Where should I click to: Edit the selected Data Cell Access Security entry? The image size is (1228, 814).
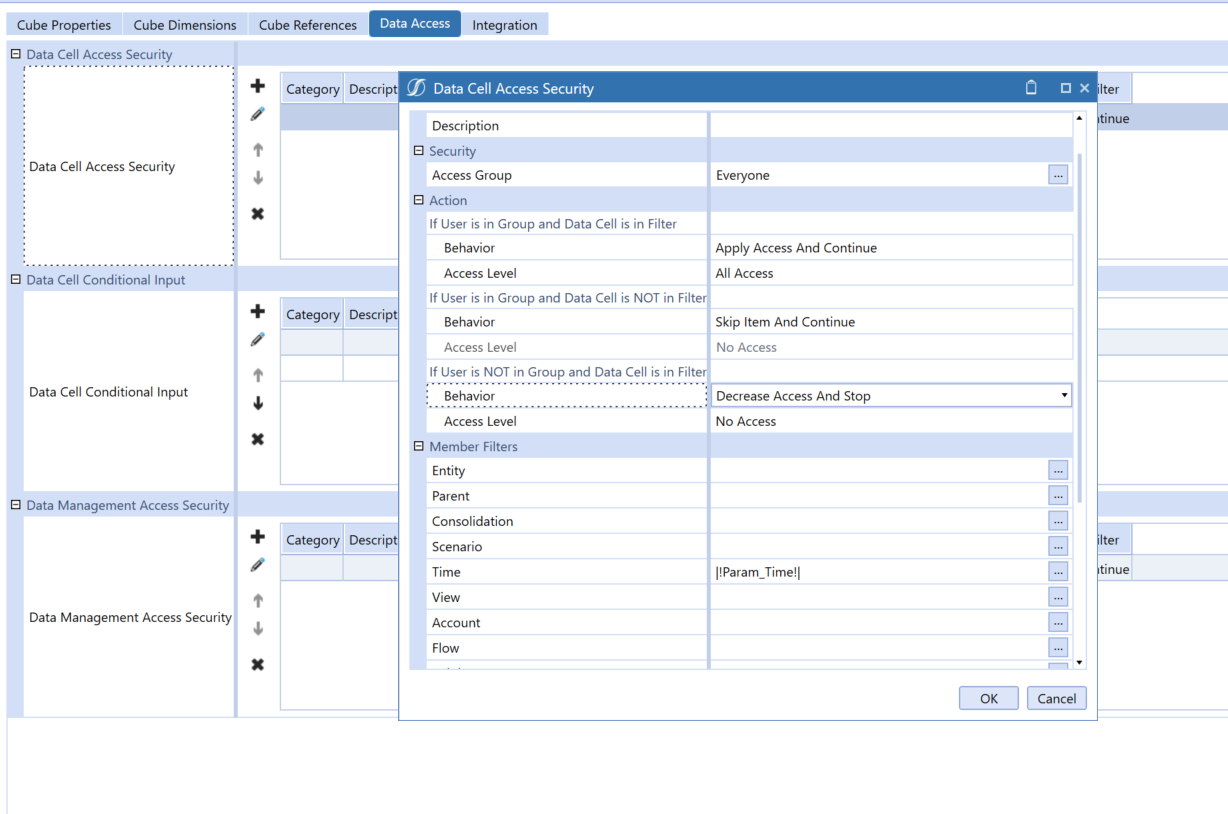[257, 114]
